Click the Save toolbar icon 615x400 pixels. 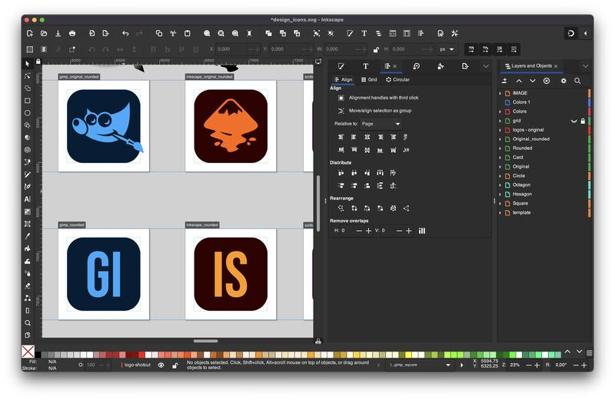pos(58,34)
